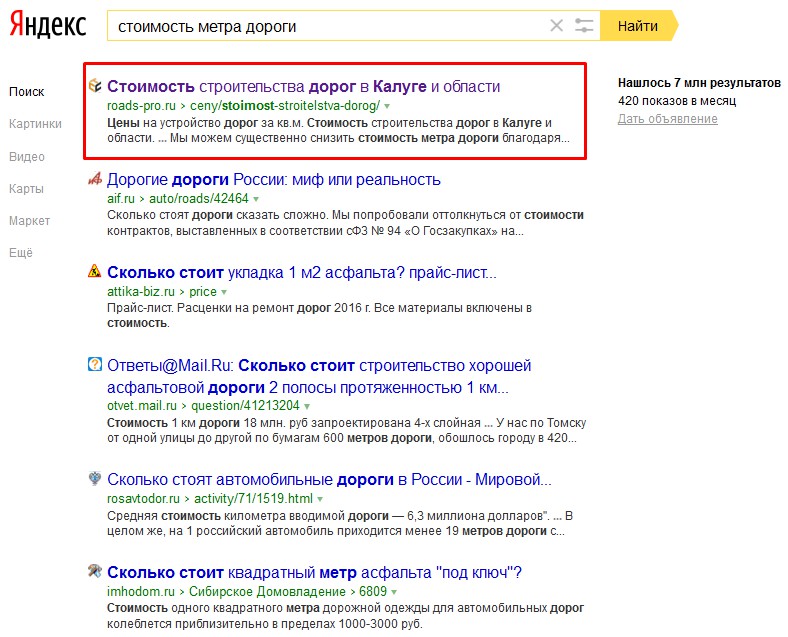This screenshot has height=637, width=788.
Task: Click the imhodom.ru favicon
Action: pos(95,571)
